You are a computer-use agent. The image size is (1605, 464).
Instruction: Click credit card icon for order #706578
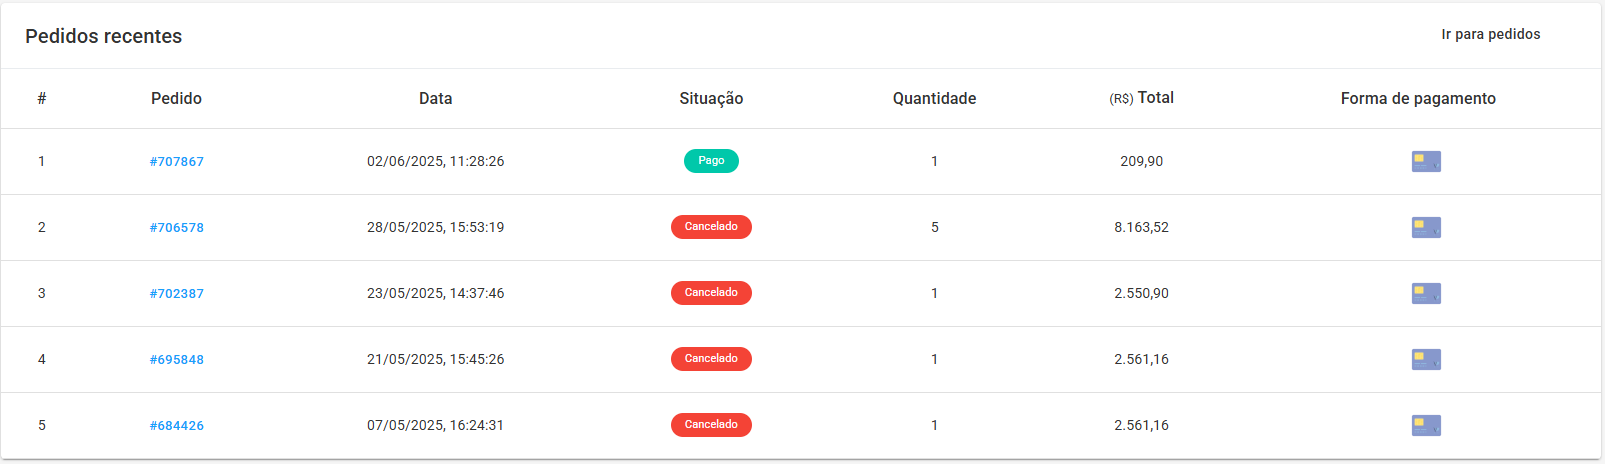pos(1426,227)
